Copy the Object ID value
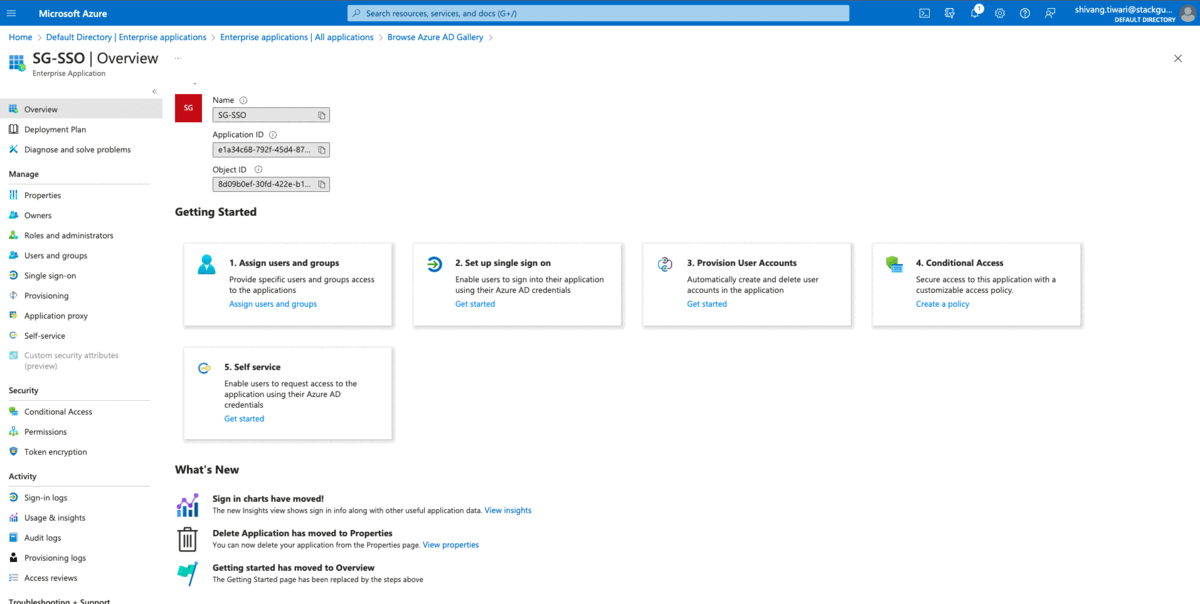Image resolution: width=1200 pixels, height=604 pixels. click(x=322, y=185)
